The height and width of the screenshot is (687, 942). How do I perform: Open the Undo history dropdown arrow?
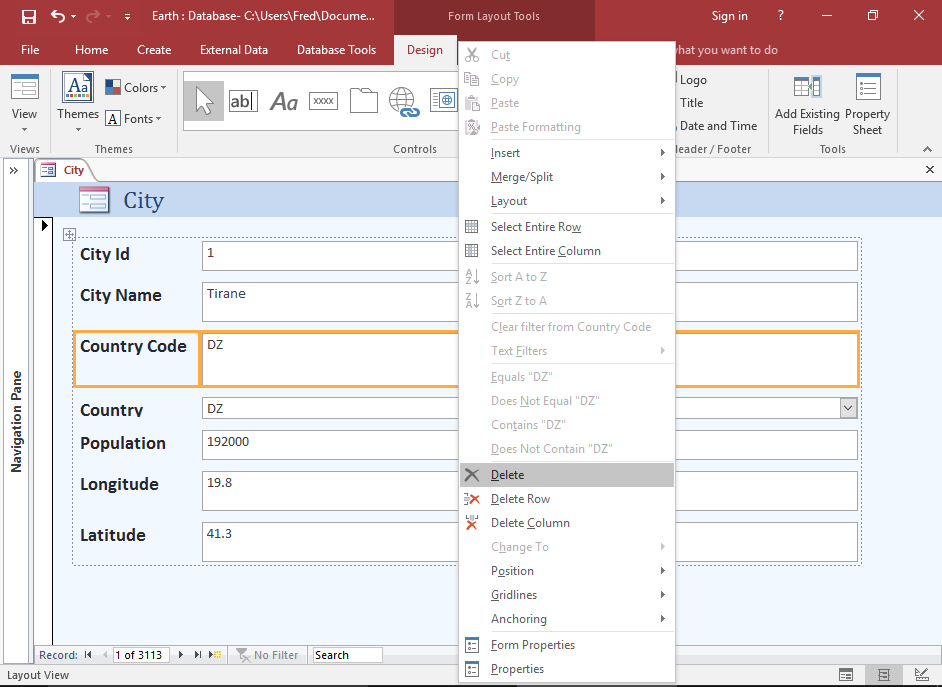pyautogui.click(x=74, y=17)
